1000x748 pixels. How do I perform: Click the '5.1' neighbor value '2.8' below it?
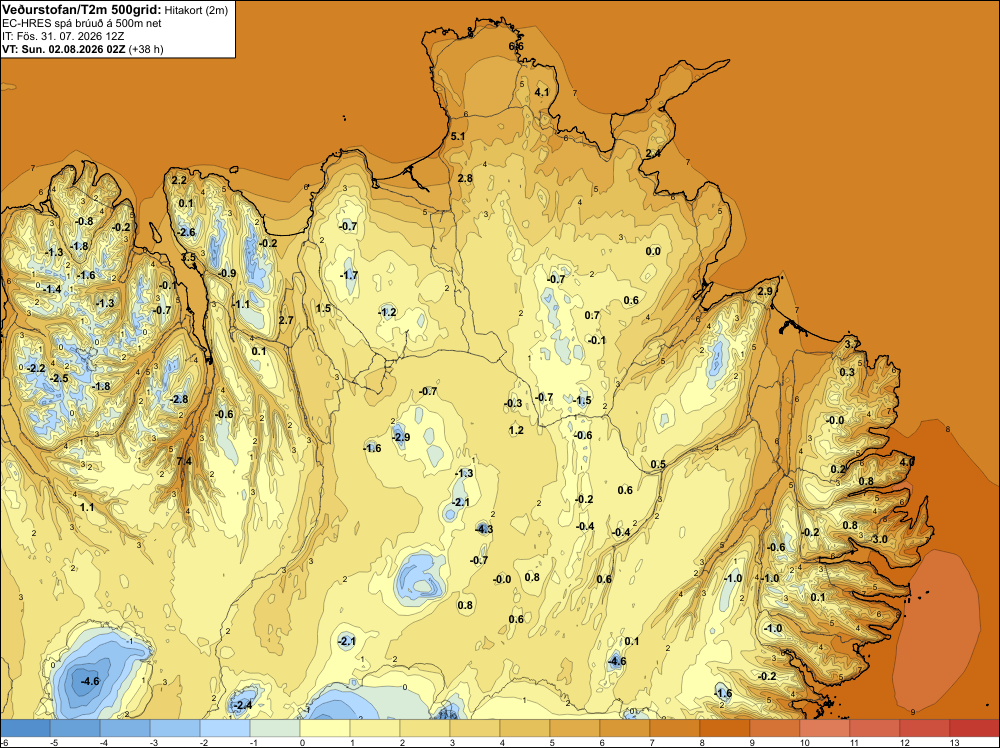point(465,178)
